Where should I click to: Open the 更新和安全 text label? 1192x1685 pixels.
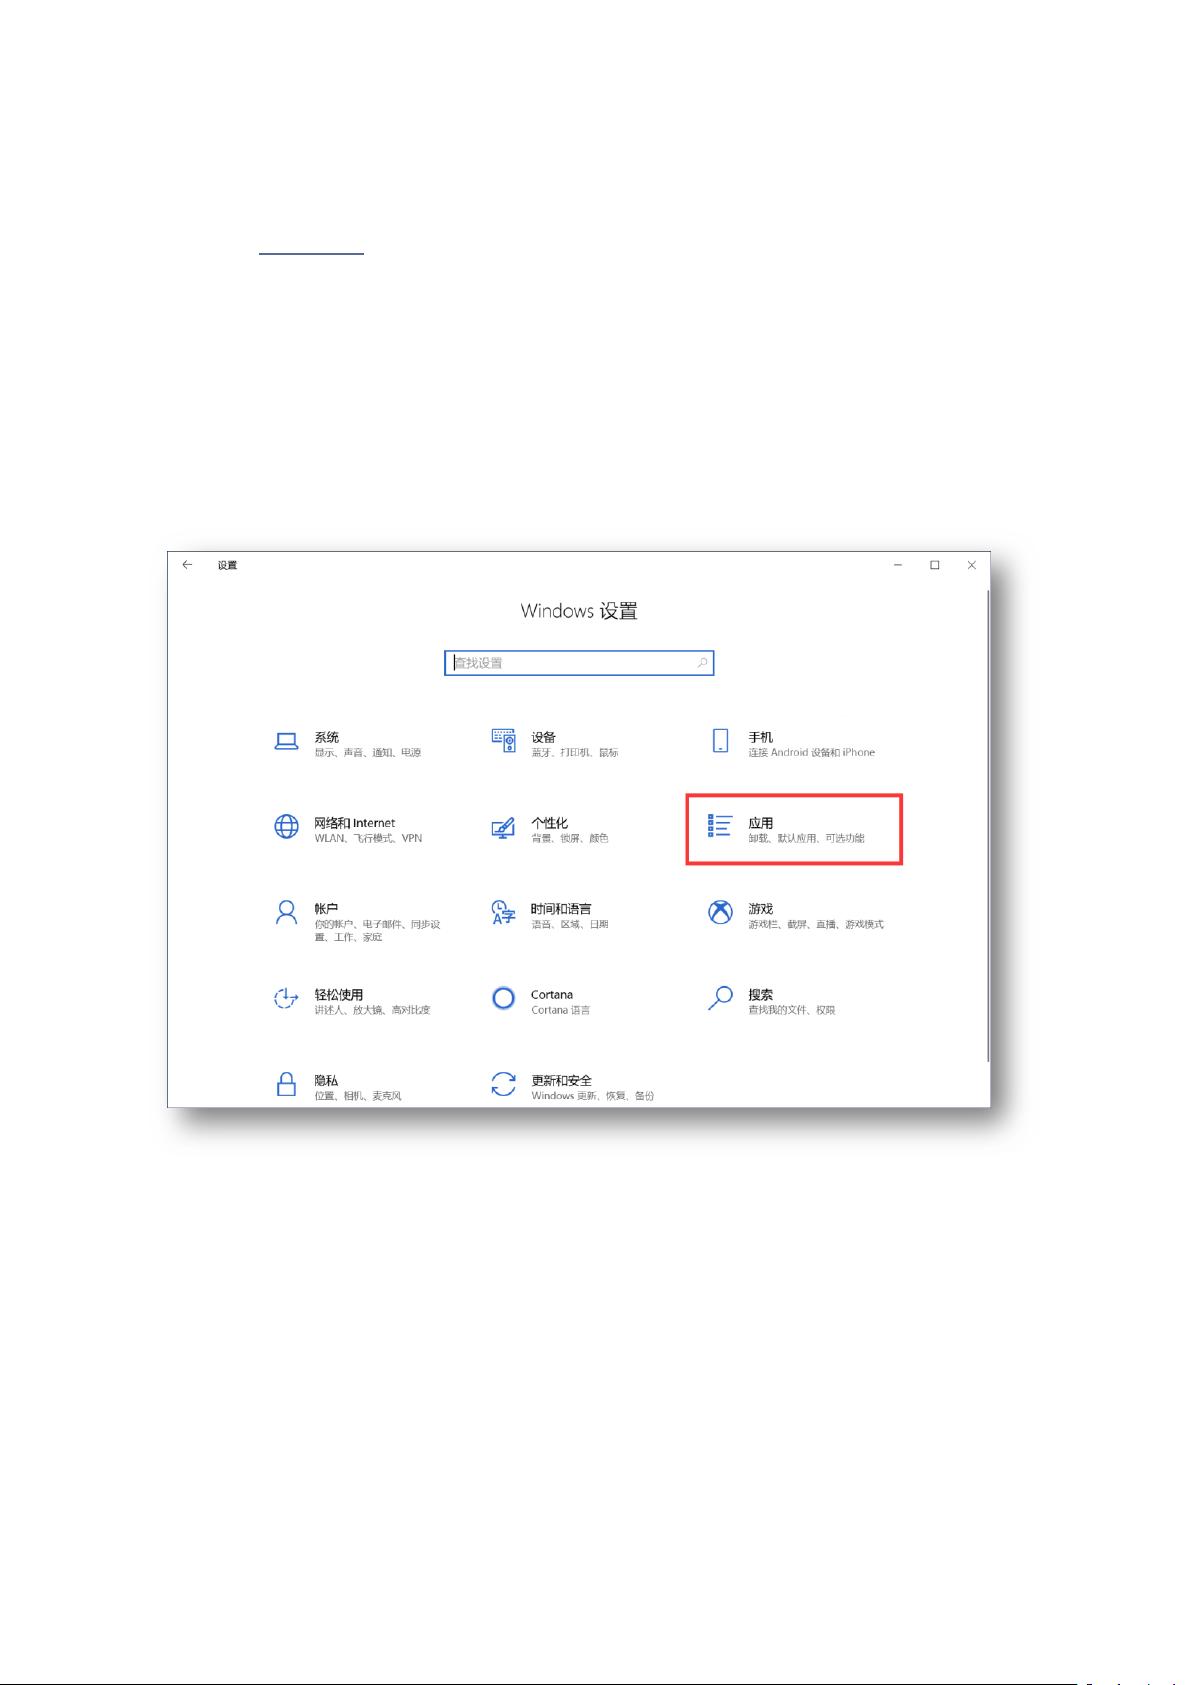[x=561, y=1080]
